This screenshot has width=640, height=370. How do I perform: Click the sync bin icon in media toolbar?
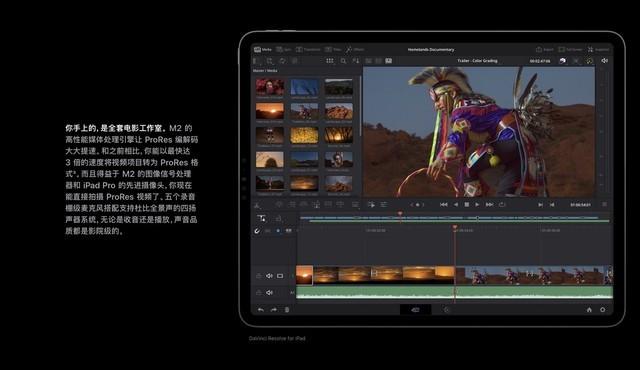point(282,61)
